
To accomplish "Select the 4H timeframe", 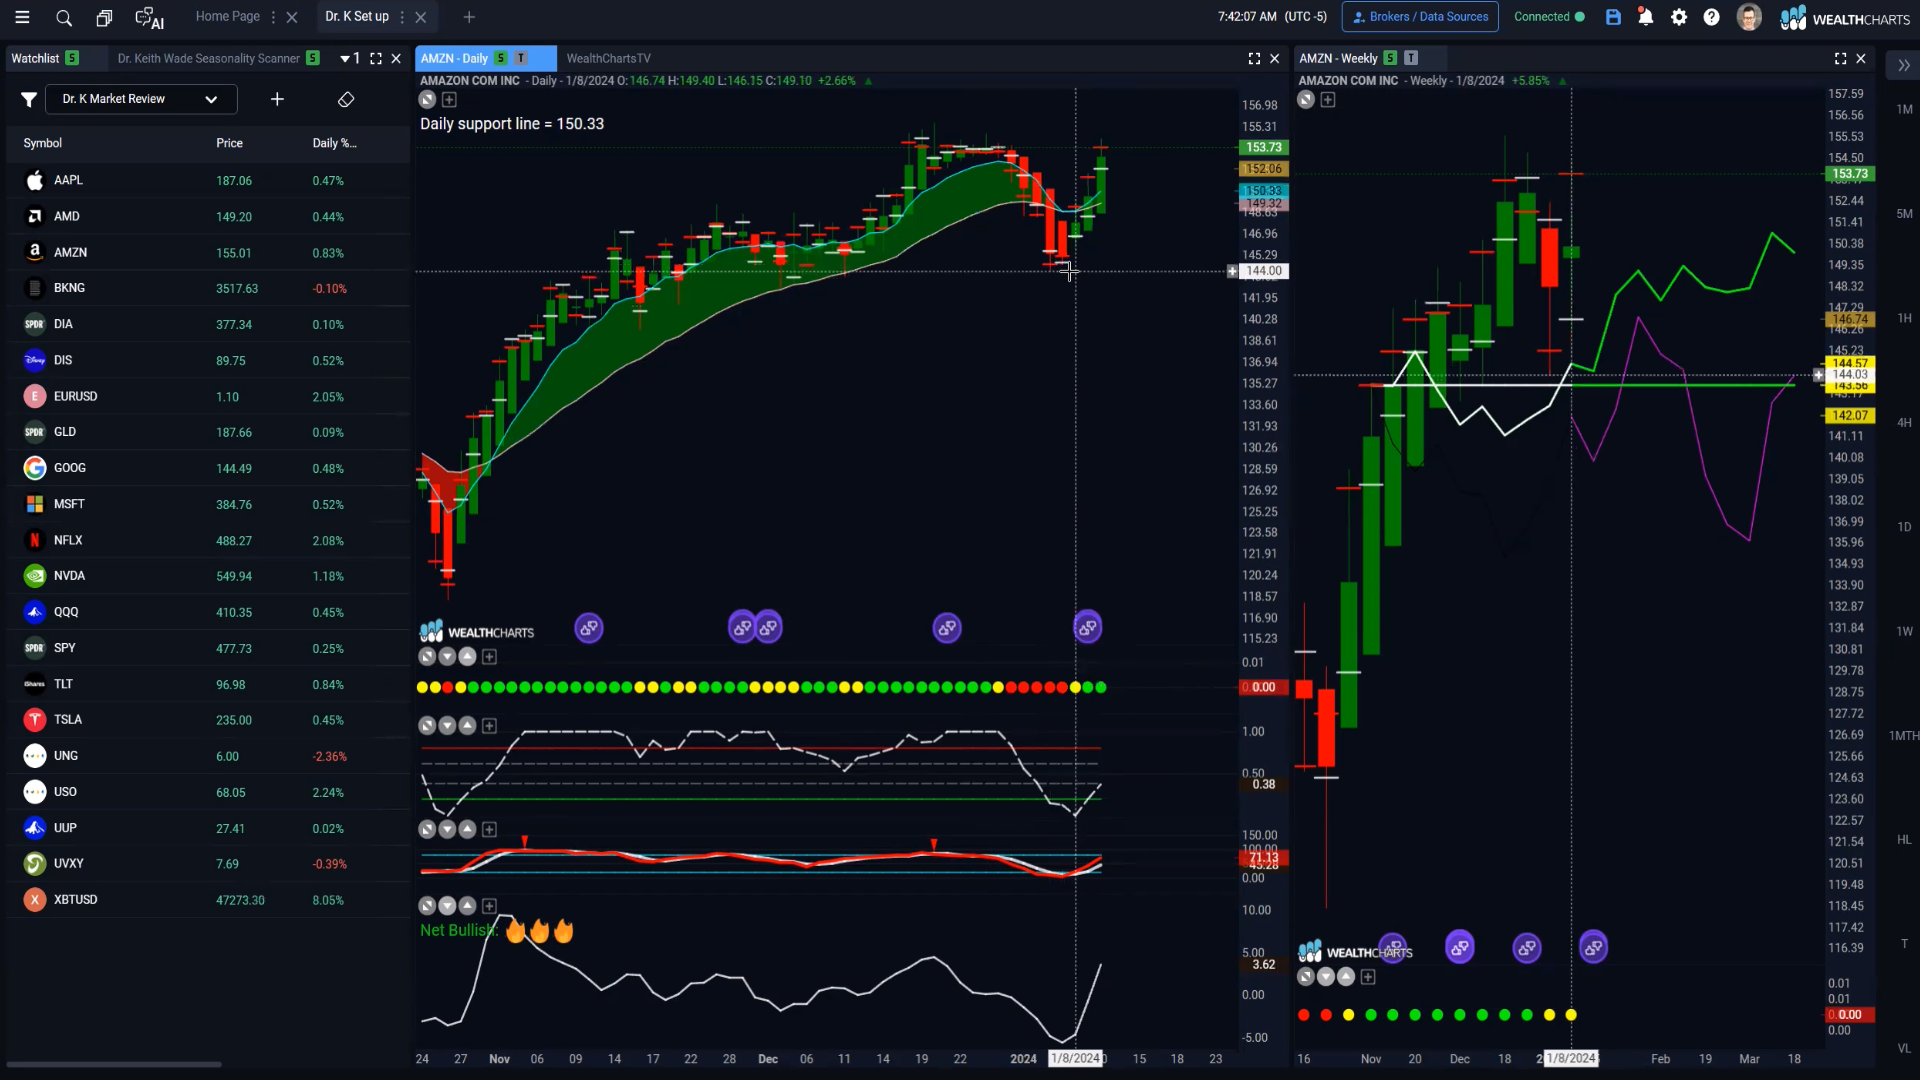I will coord(1904,422).
